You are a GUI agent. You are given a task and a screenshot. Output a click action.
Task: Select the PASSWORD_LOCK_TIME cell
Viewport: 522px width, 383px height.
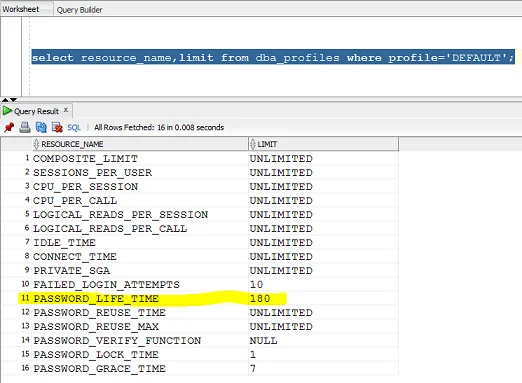[140, 355]
